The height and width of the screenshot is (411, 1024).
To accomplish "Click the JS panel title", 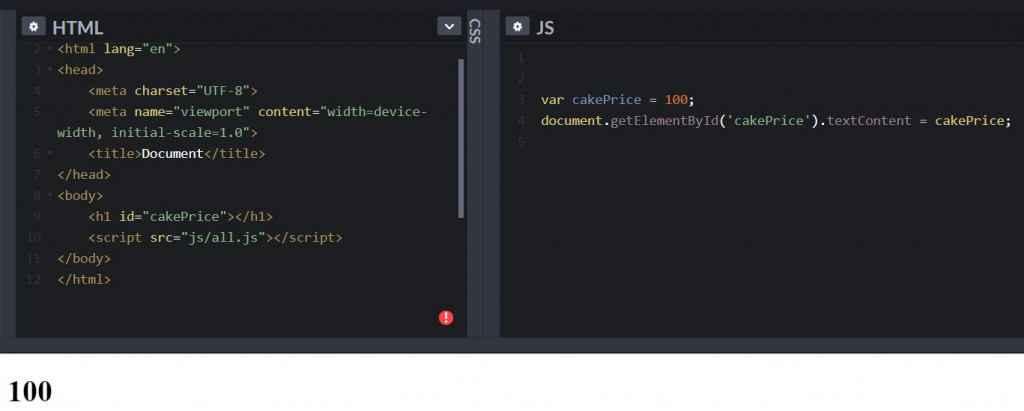I will coord(545,27).
